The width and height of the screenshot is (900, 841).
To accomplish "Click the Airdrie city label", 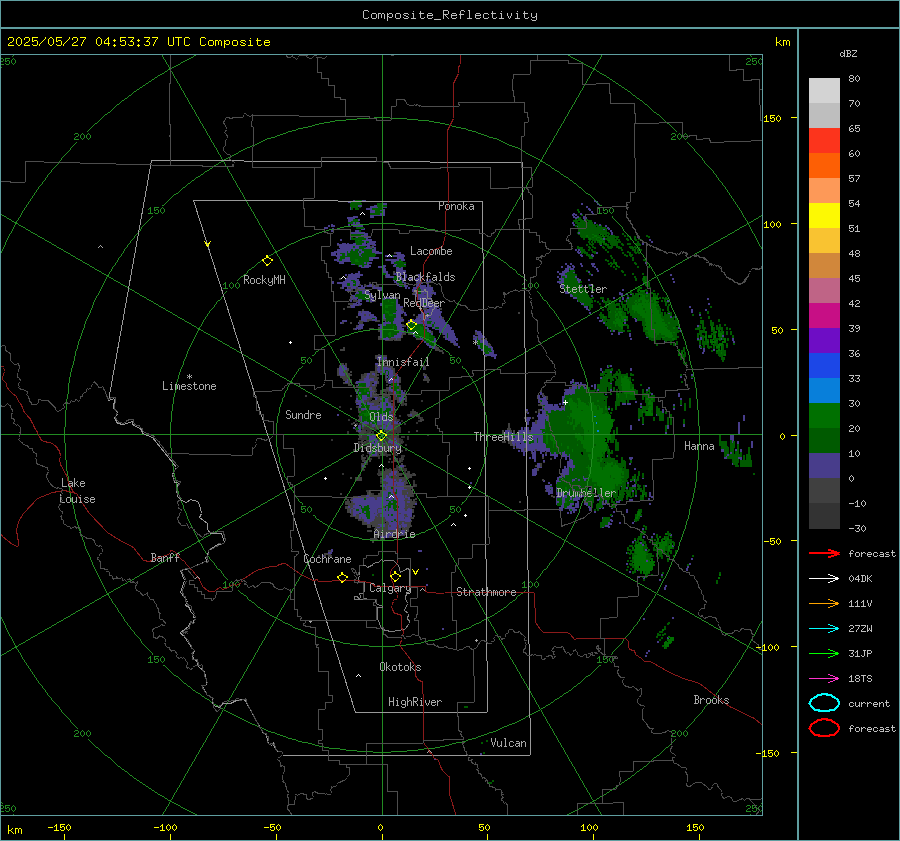I will tap(394, 534).
